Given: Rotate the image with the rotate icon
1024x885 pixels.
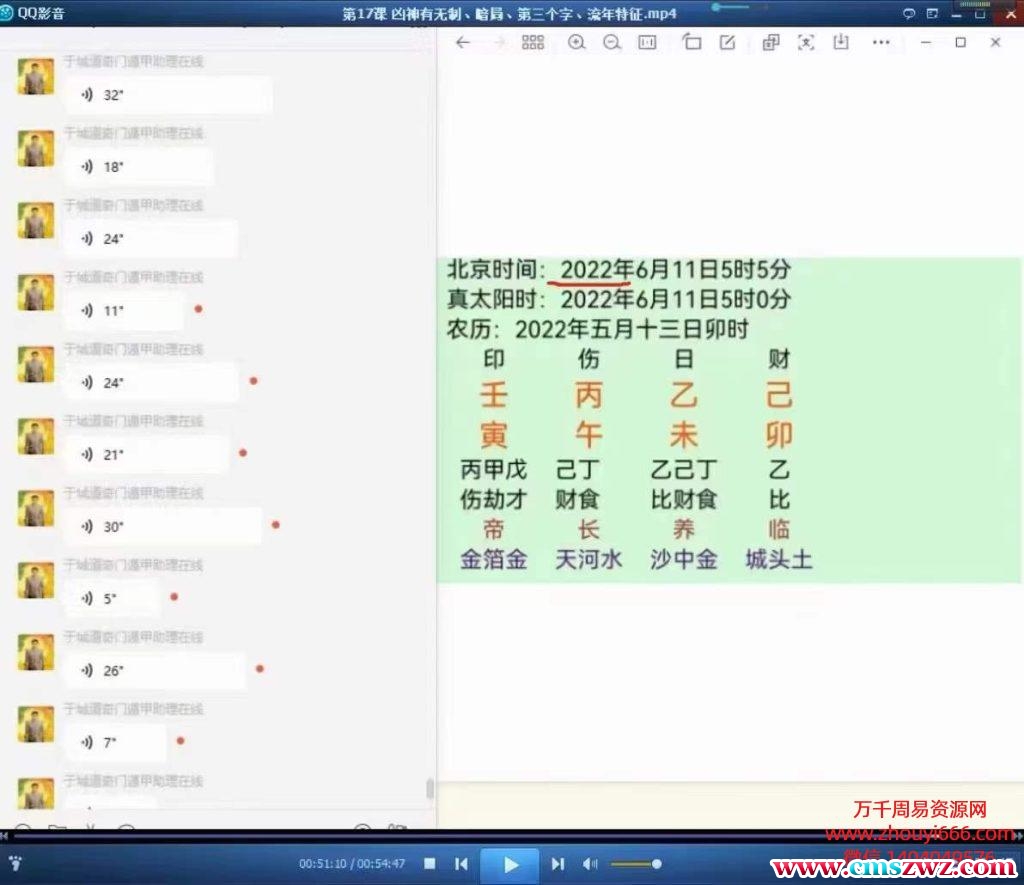Looking at the screenshot, I should pos(692,42).
